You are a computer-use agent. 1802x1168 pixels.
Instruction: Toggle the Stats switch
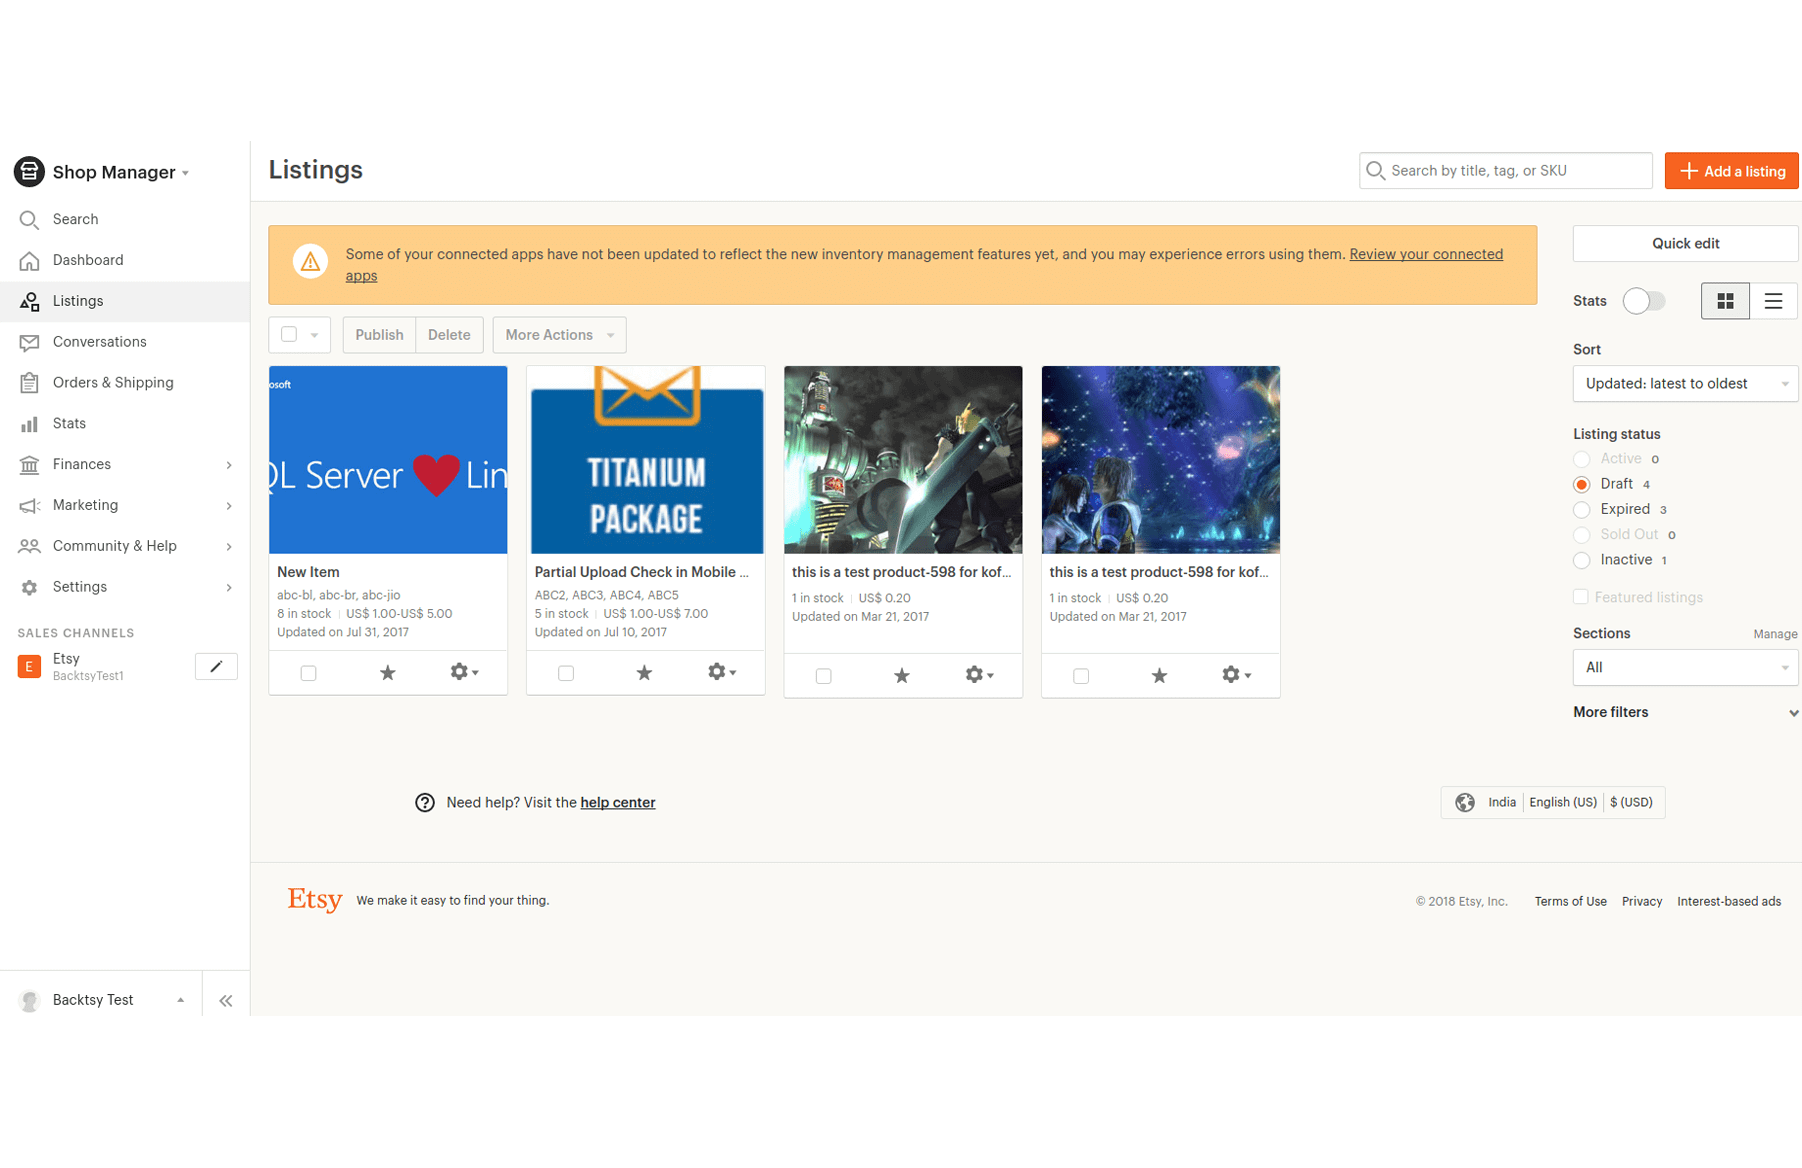pyautogui.click(x=1644, y=301)
